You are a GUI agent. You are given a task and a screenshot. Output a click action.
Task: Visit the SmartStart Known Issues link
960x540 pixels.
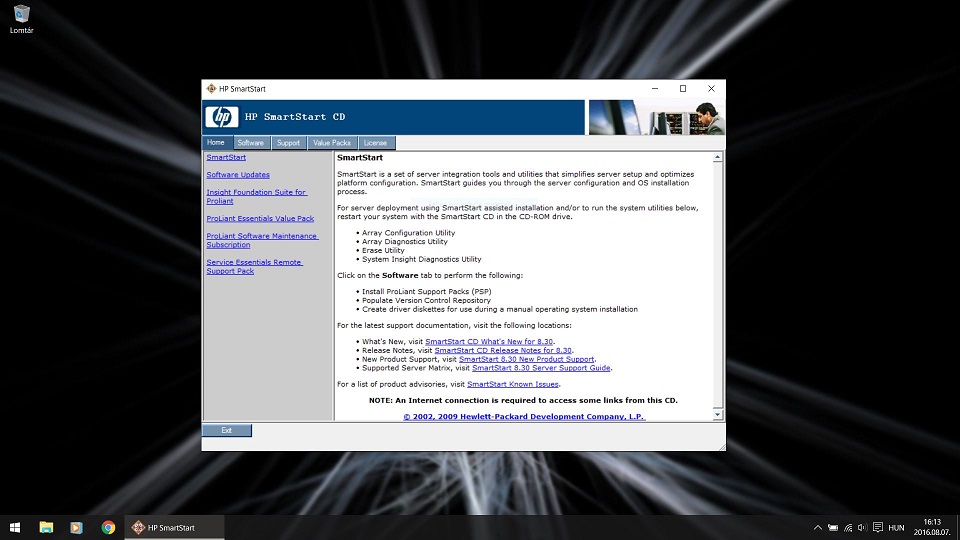512,384
